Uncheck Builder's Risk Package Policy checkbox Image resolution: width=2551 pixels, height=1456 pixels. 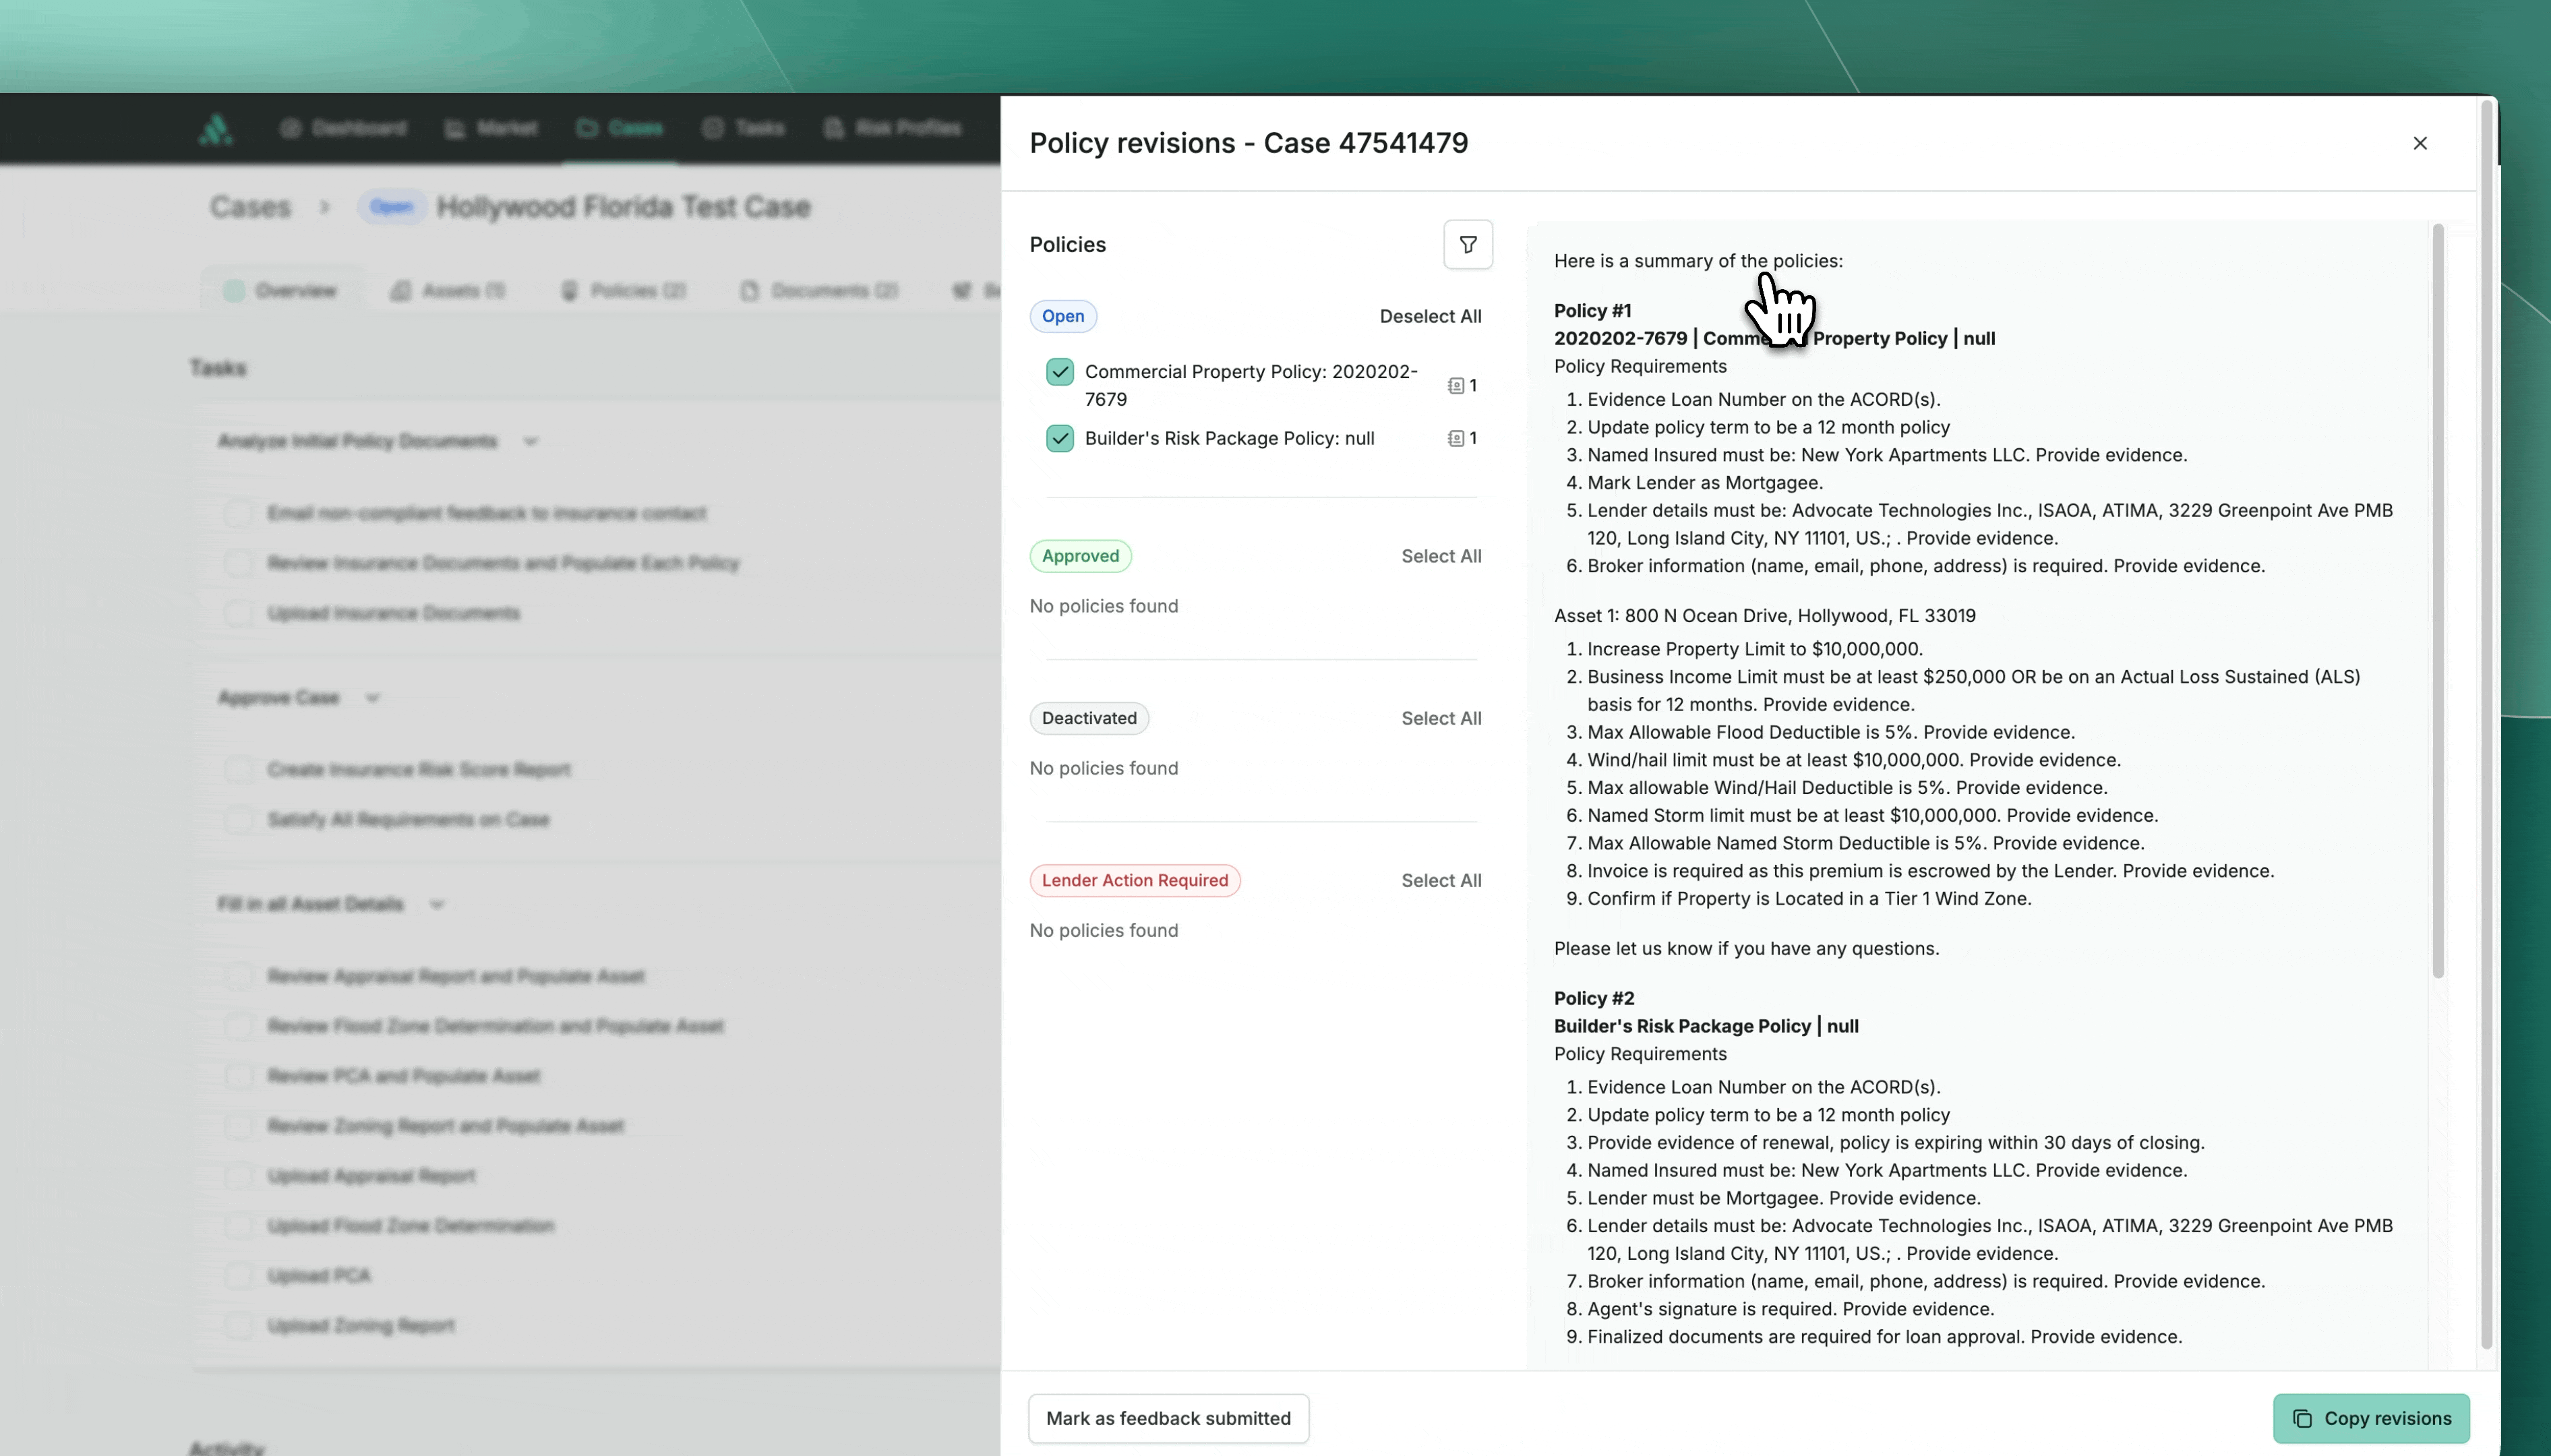coord(1059,438)
